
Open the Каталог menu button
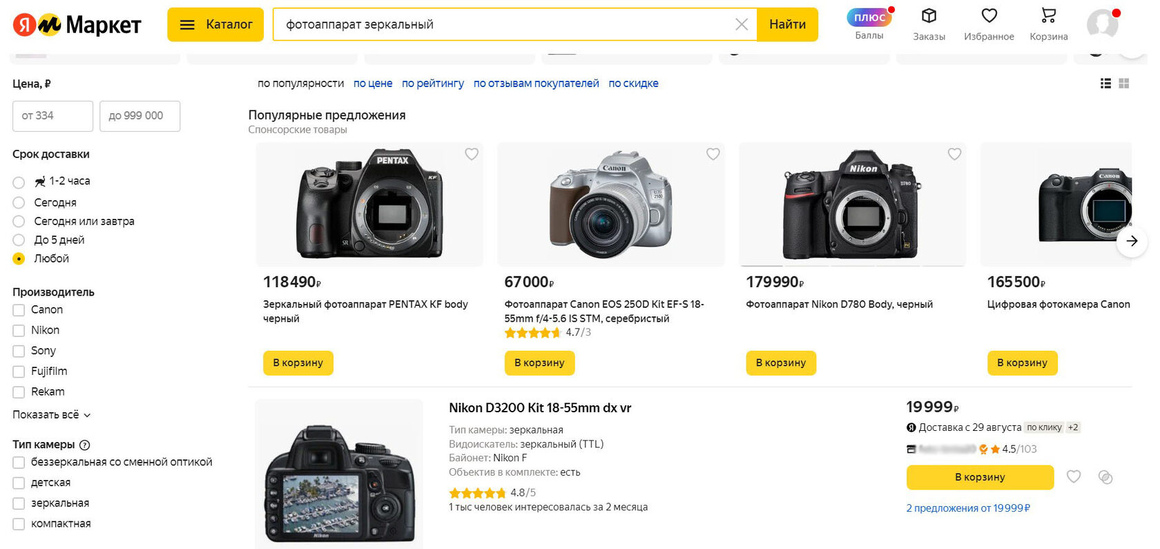click(x=215, y=24)
